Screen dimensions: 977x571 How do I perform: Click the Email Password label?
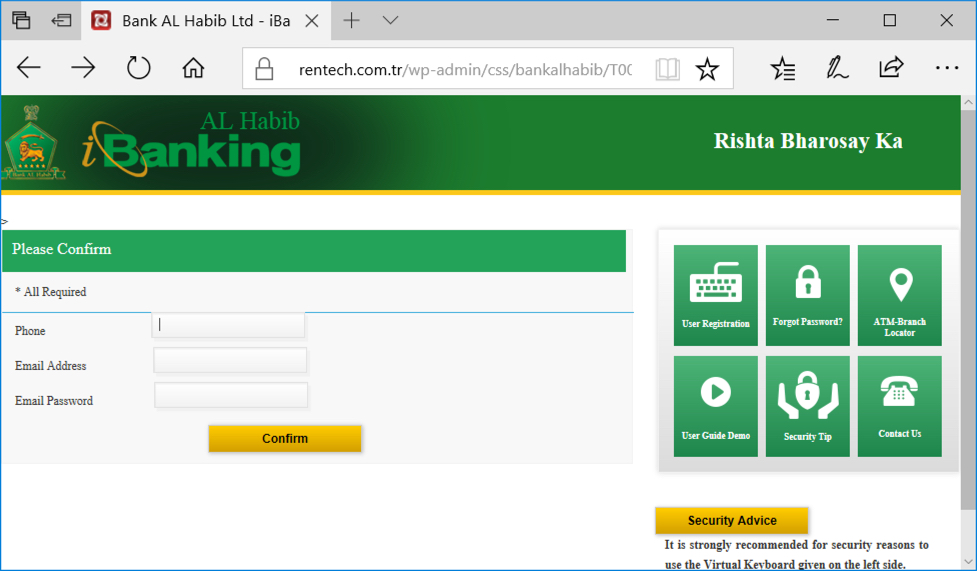[54, 401]
